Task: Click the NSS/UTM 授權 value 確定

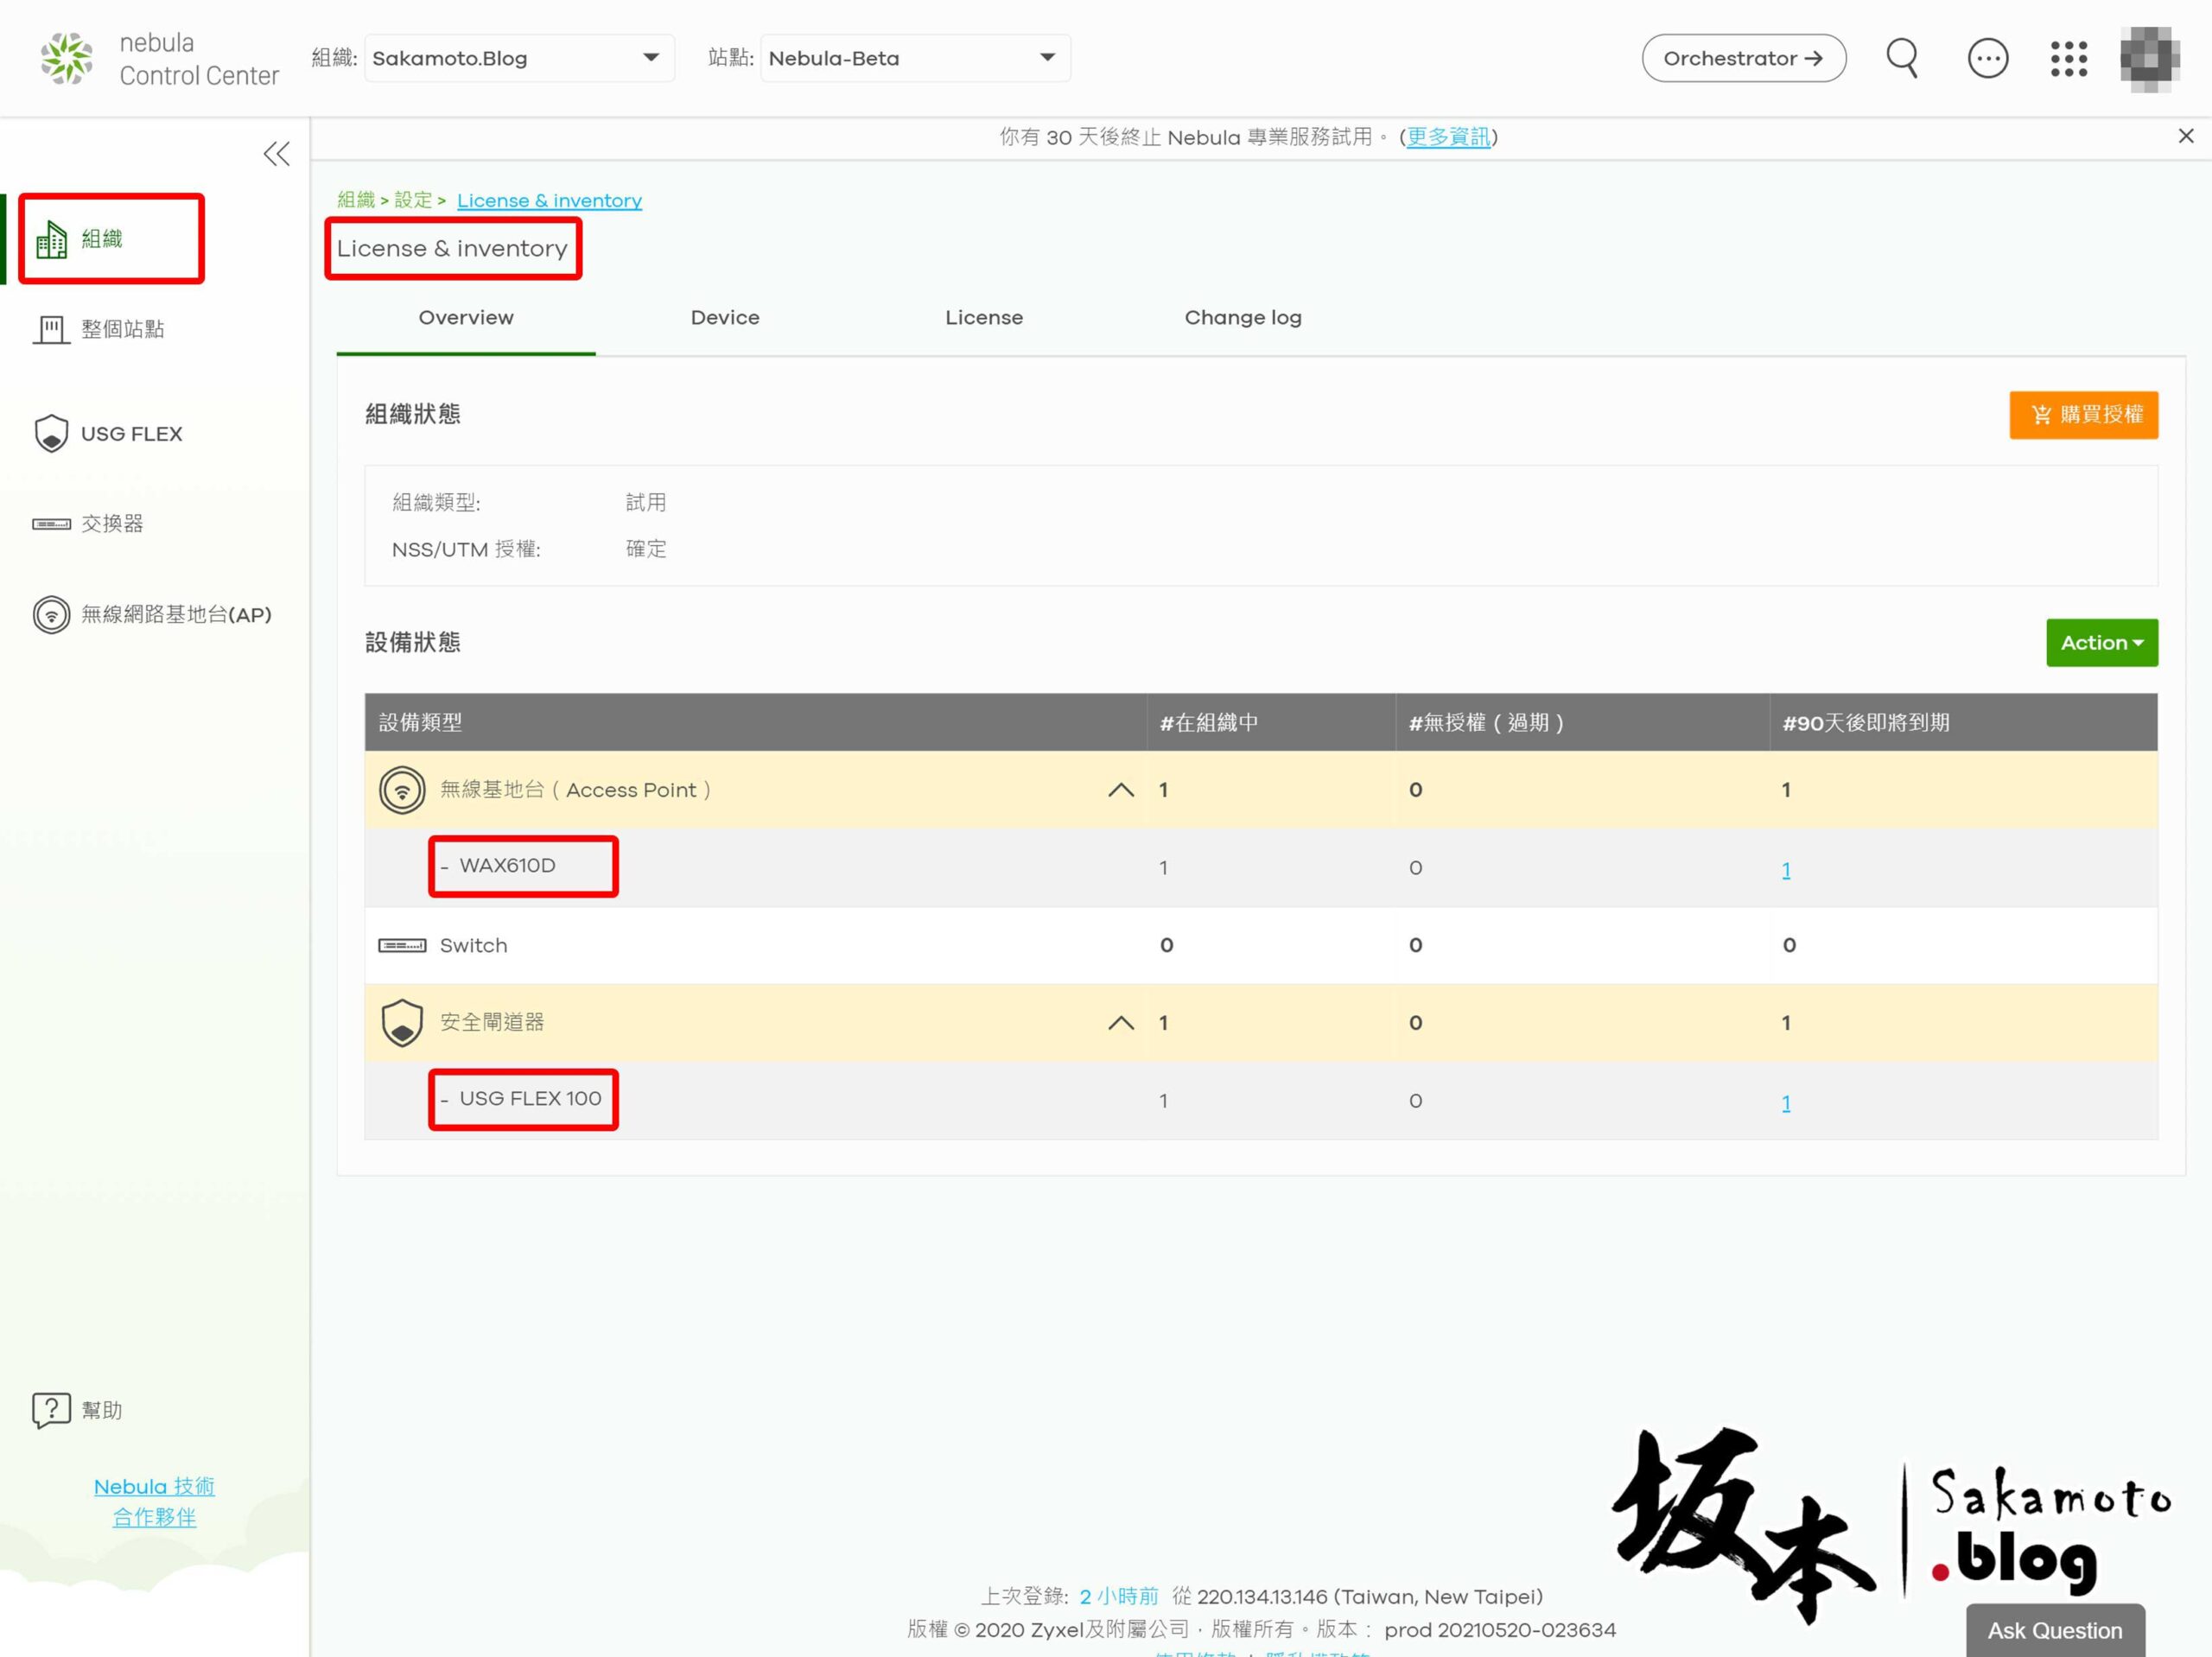Action: point(646,548)
